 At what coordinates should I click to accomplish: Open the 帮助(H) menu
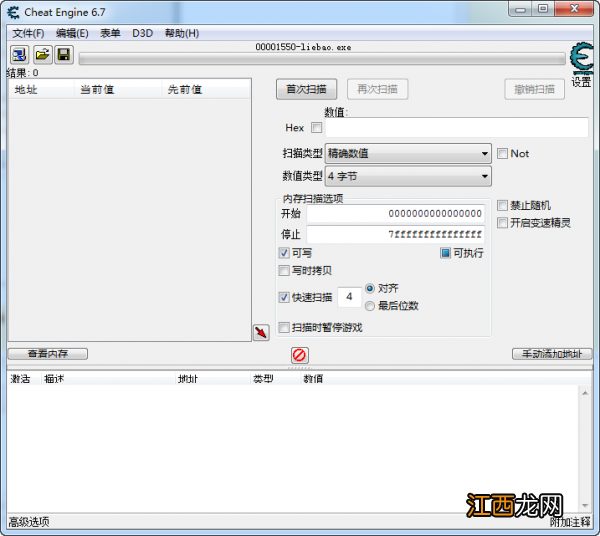tap(182, 33)
